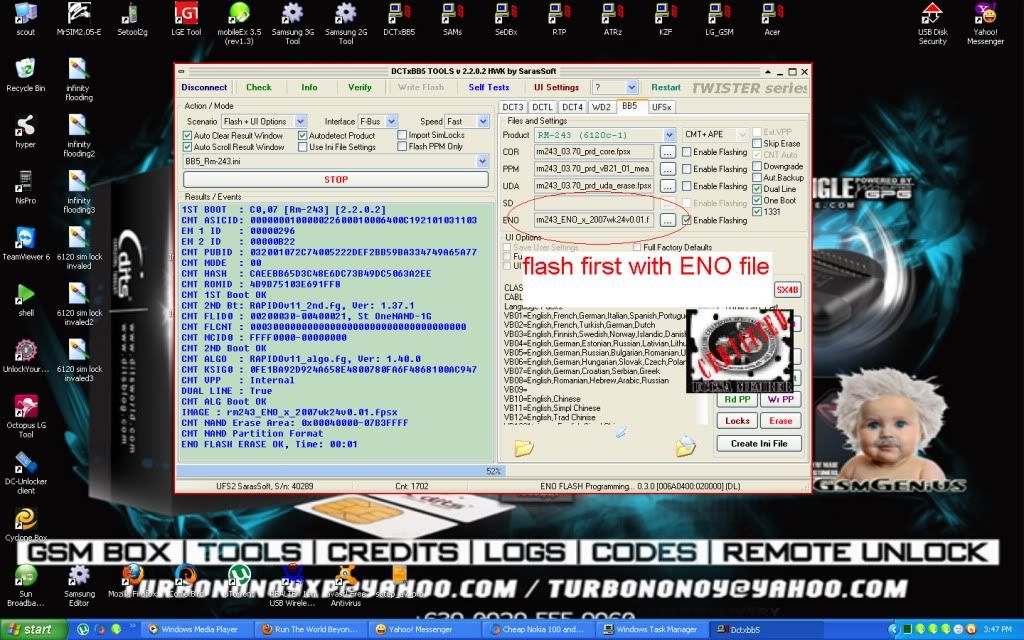The width and height of the screenshot is (1024, 640).
Task: Click the ENO file path field
Action: tap(594, 220)
